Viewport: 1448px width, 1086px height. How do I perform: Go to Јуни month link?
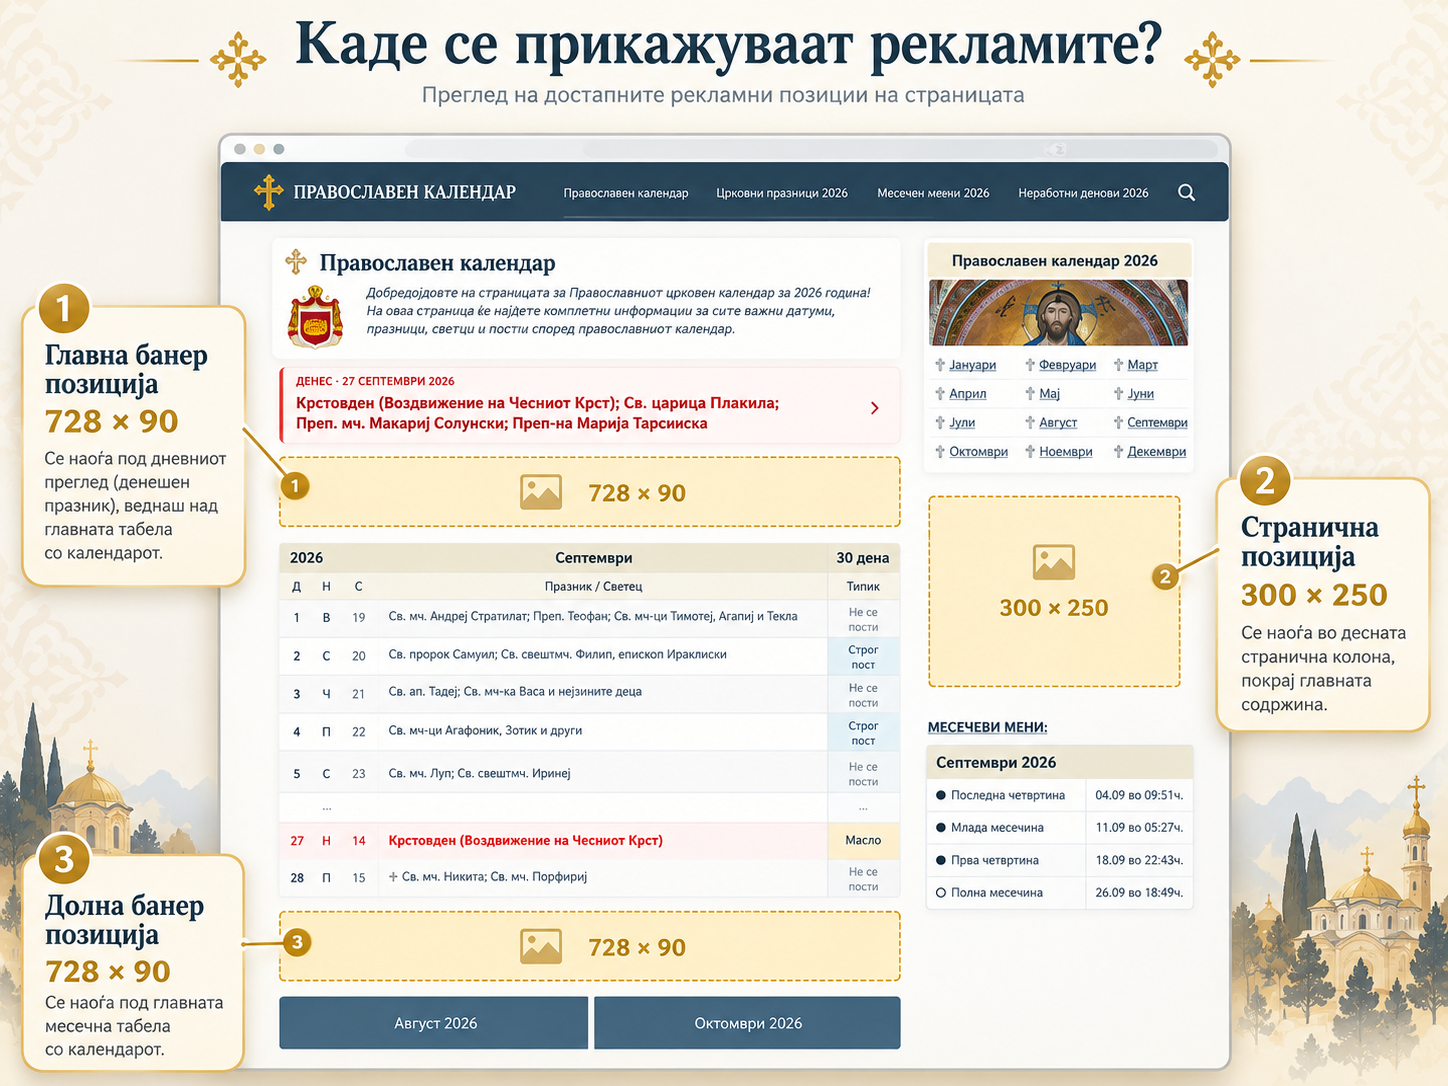pos(1140,394)
